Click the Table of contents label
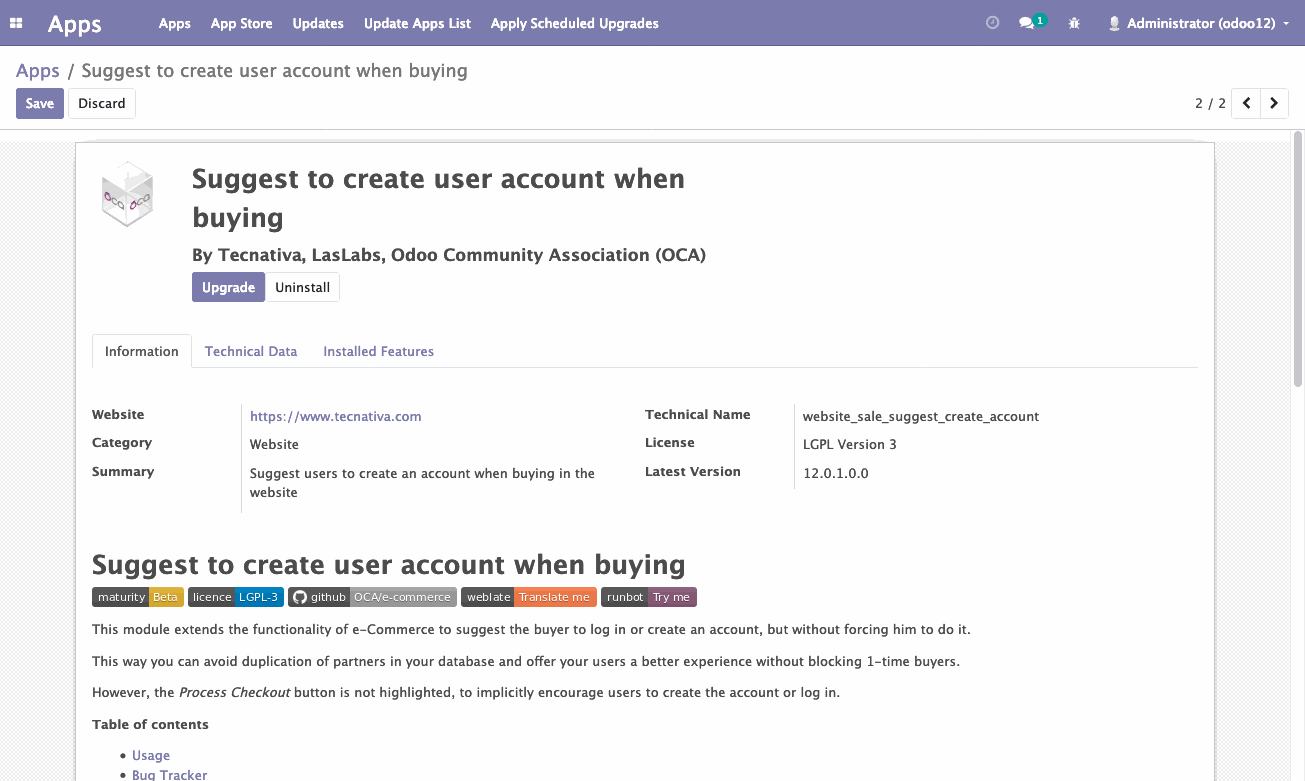Viewport: 1305px width, 781px height. coord(150,724)
